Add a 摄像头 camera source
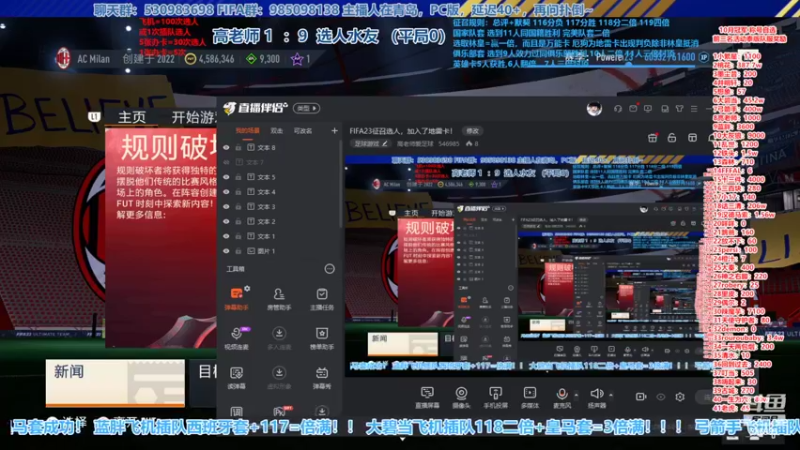Viewport: 800px width, 450px height. (x=461, y=397)
